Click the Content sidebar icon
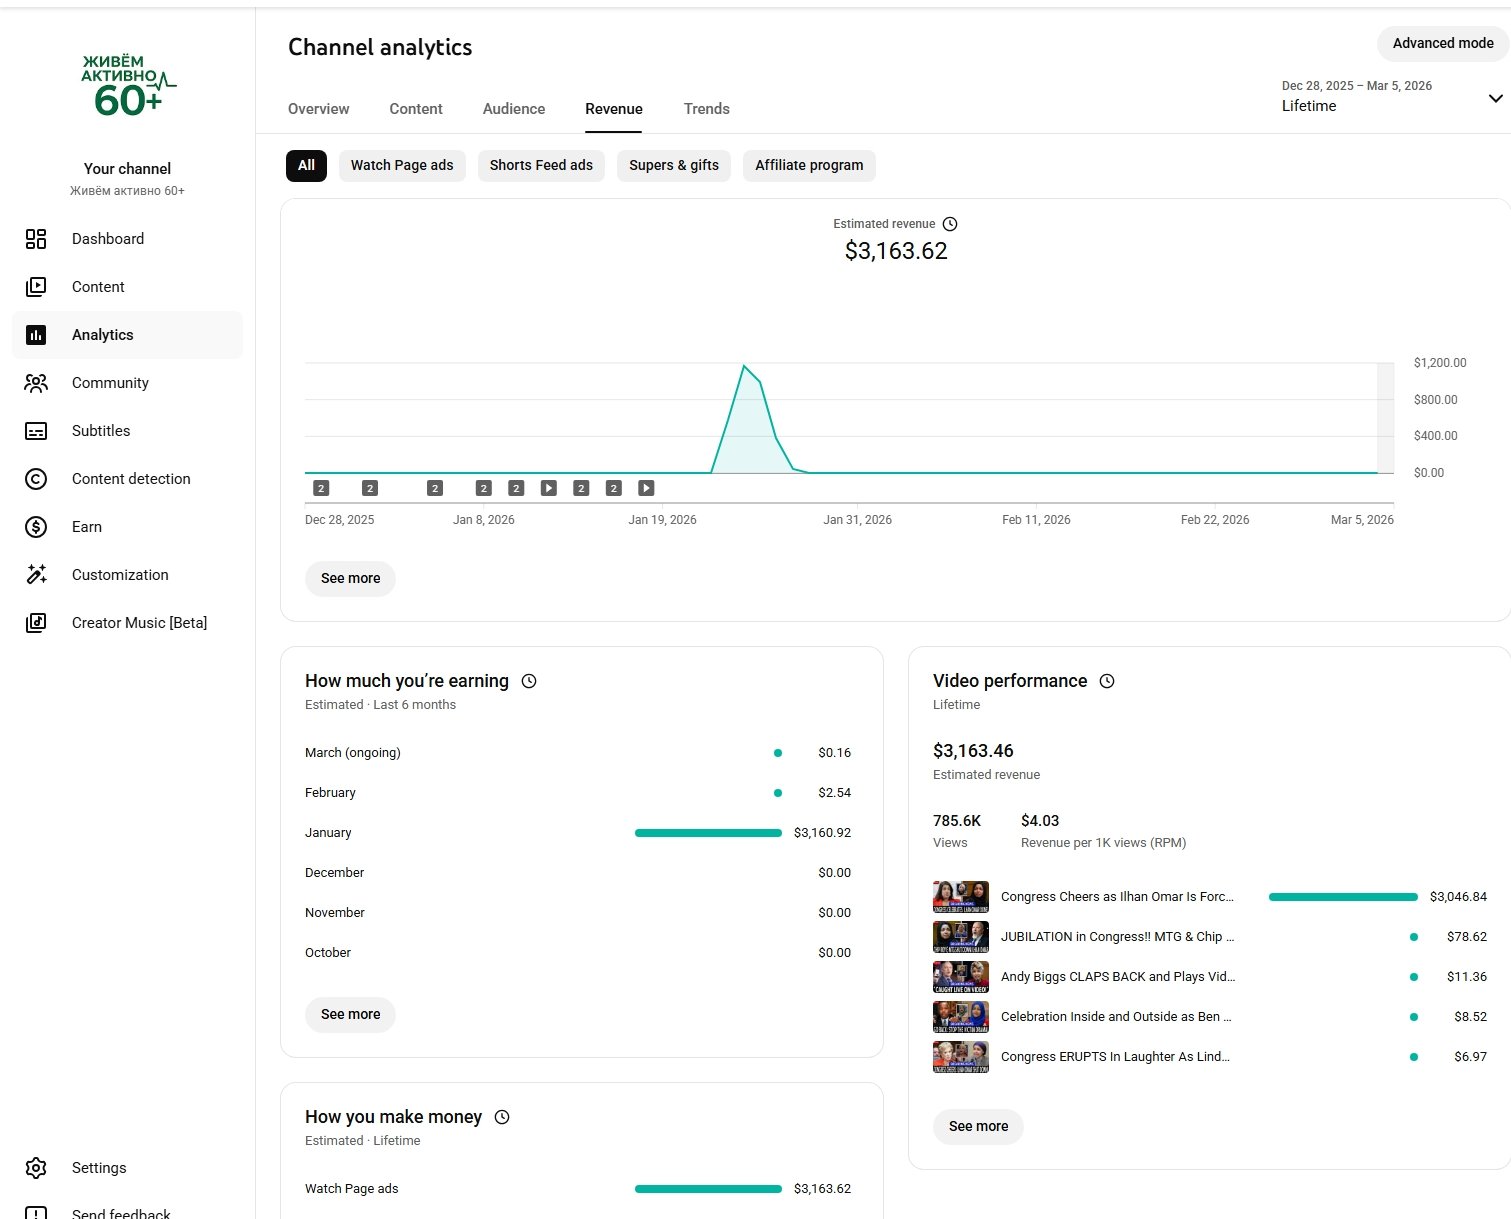Image resolution: width=1511 pixels, height=1219 pixels. coord(36,287)
